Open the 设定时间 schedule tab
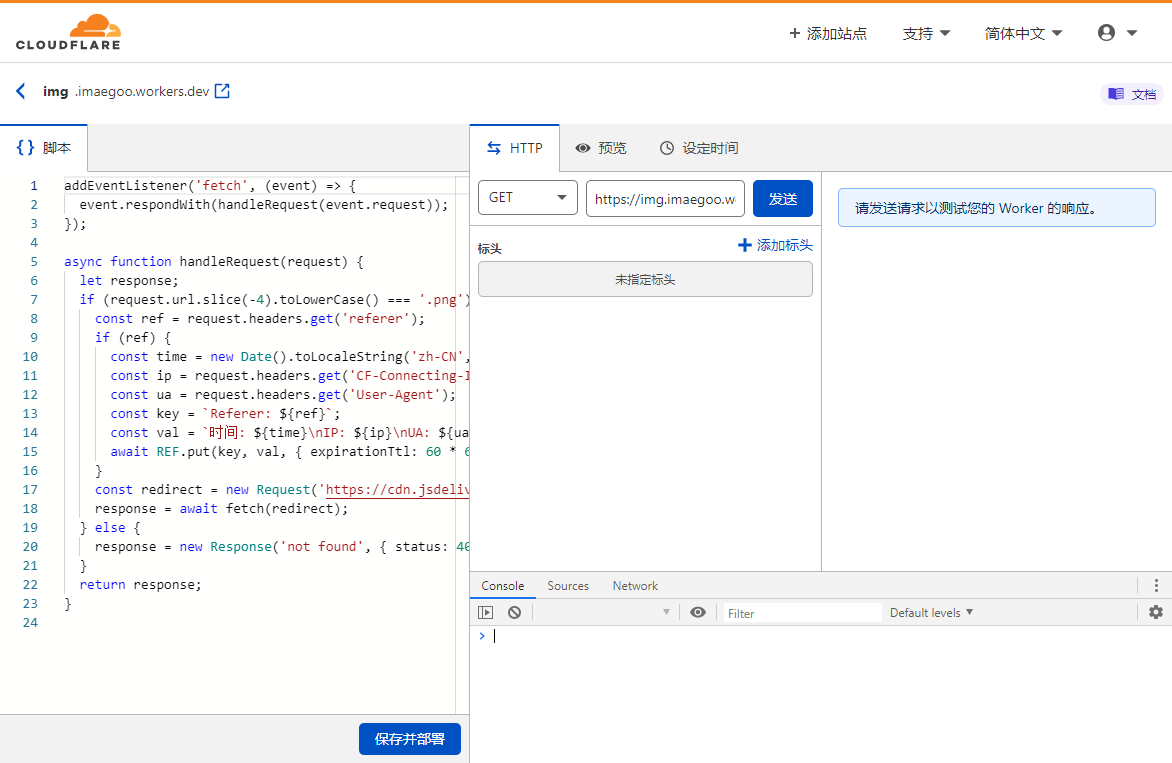 [699, 148]
